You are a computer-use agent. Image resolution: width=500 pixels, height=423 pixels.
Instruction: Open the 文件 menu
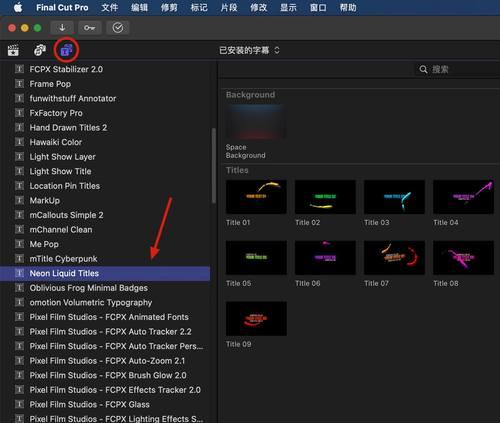(110, 7)
